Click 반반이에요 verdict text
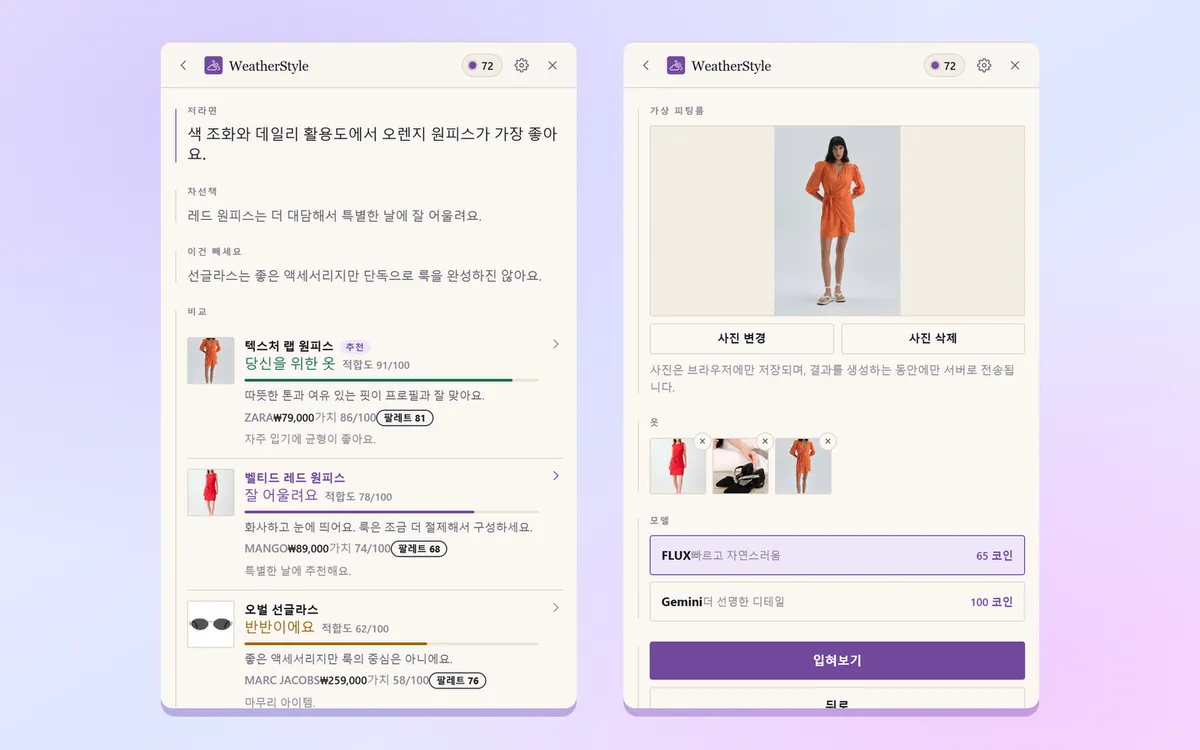This screenshot has height=750, width=1200. [x=280, y=627]
